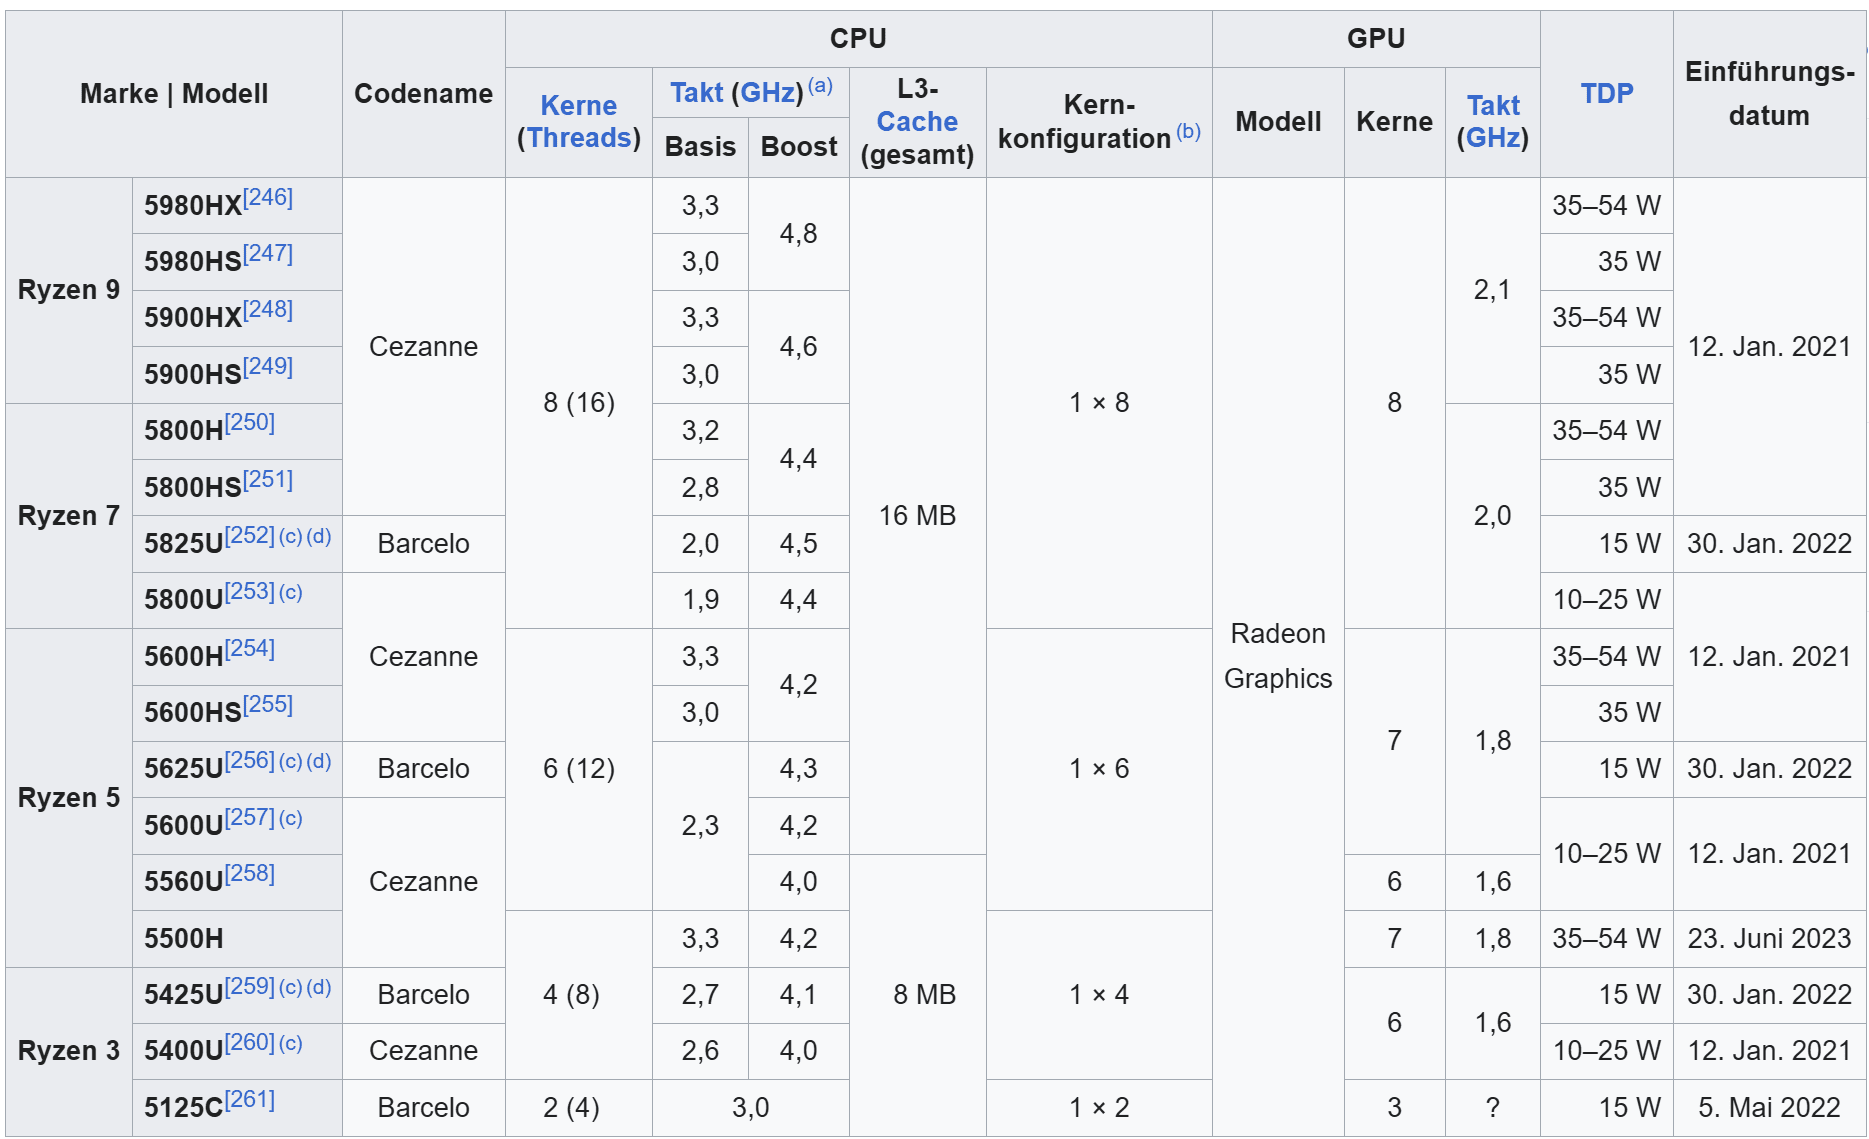The width and height of the screenshot is (1869, 1139).
Task: Click footnote (a) beside CPU Takt header
Action: (x=820, y=86)
